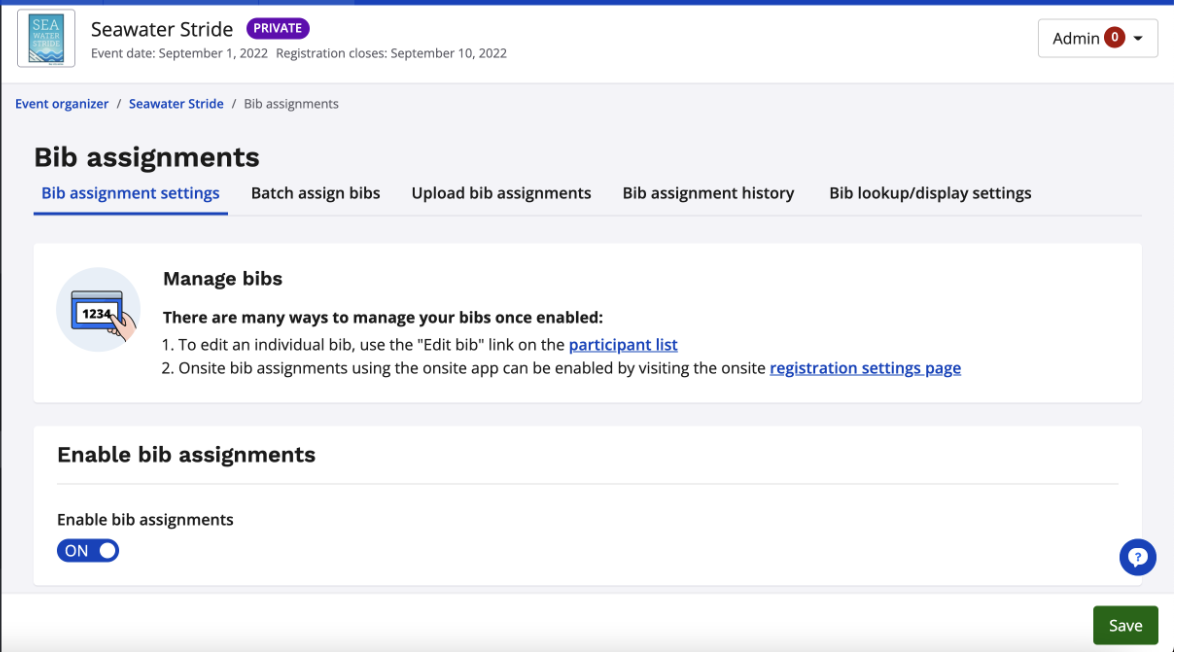Switch to the Batch assign bibs tab
Viewport: 1178px width, 652px height.
tap(315, 193)
